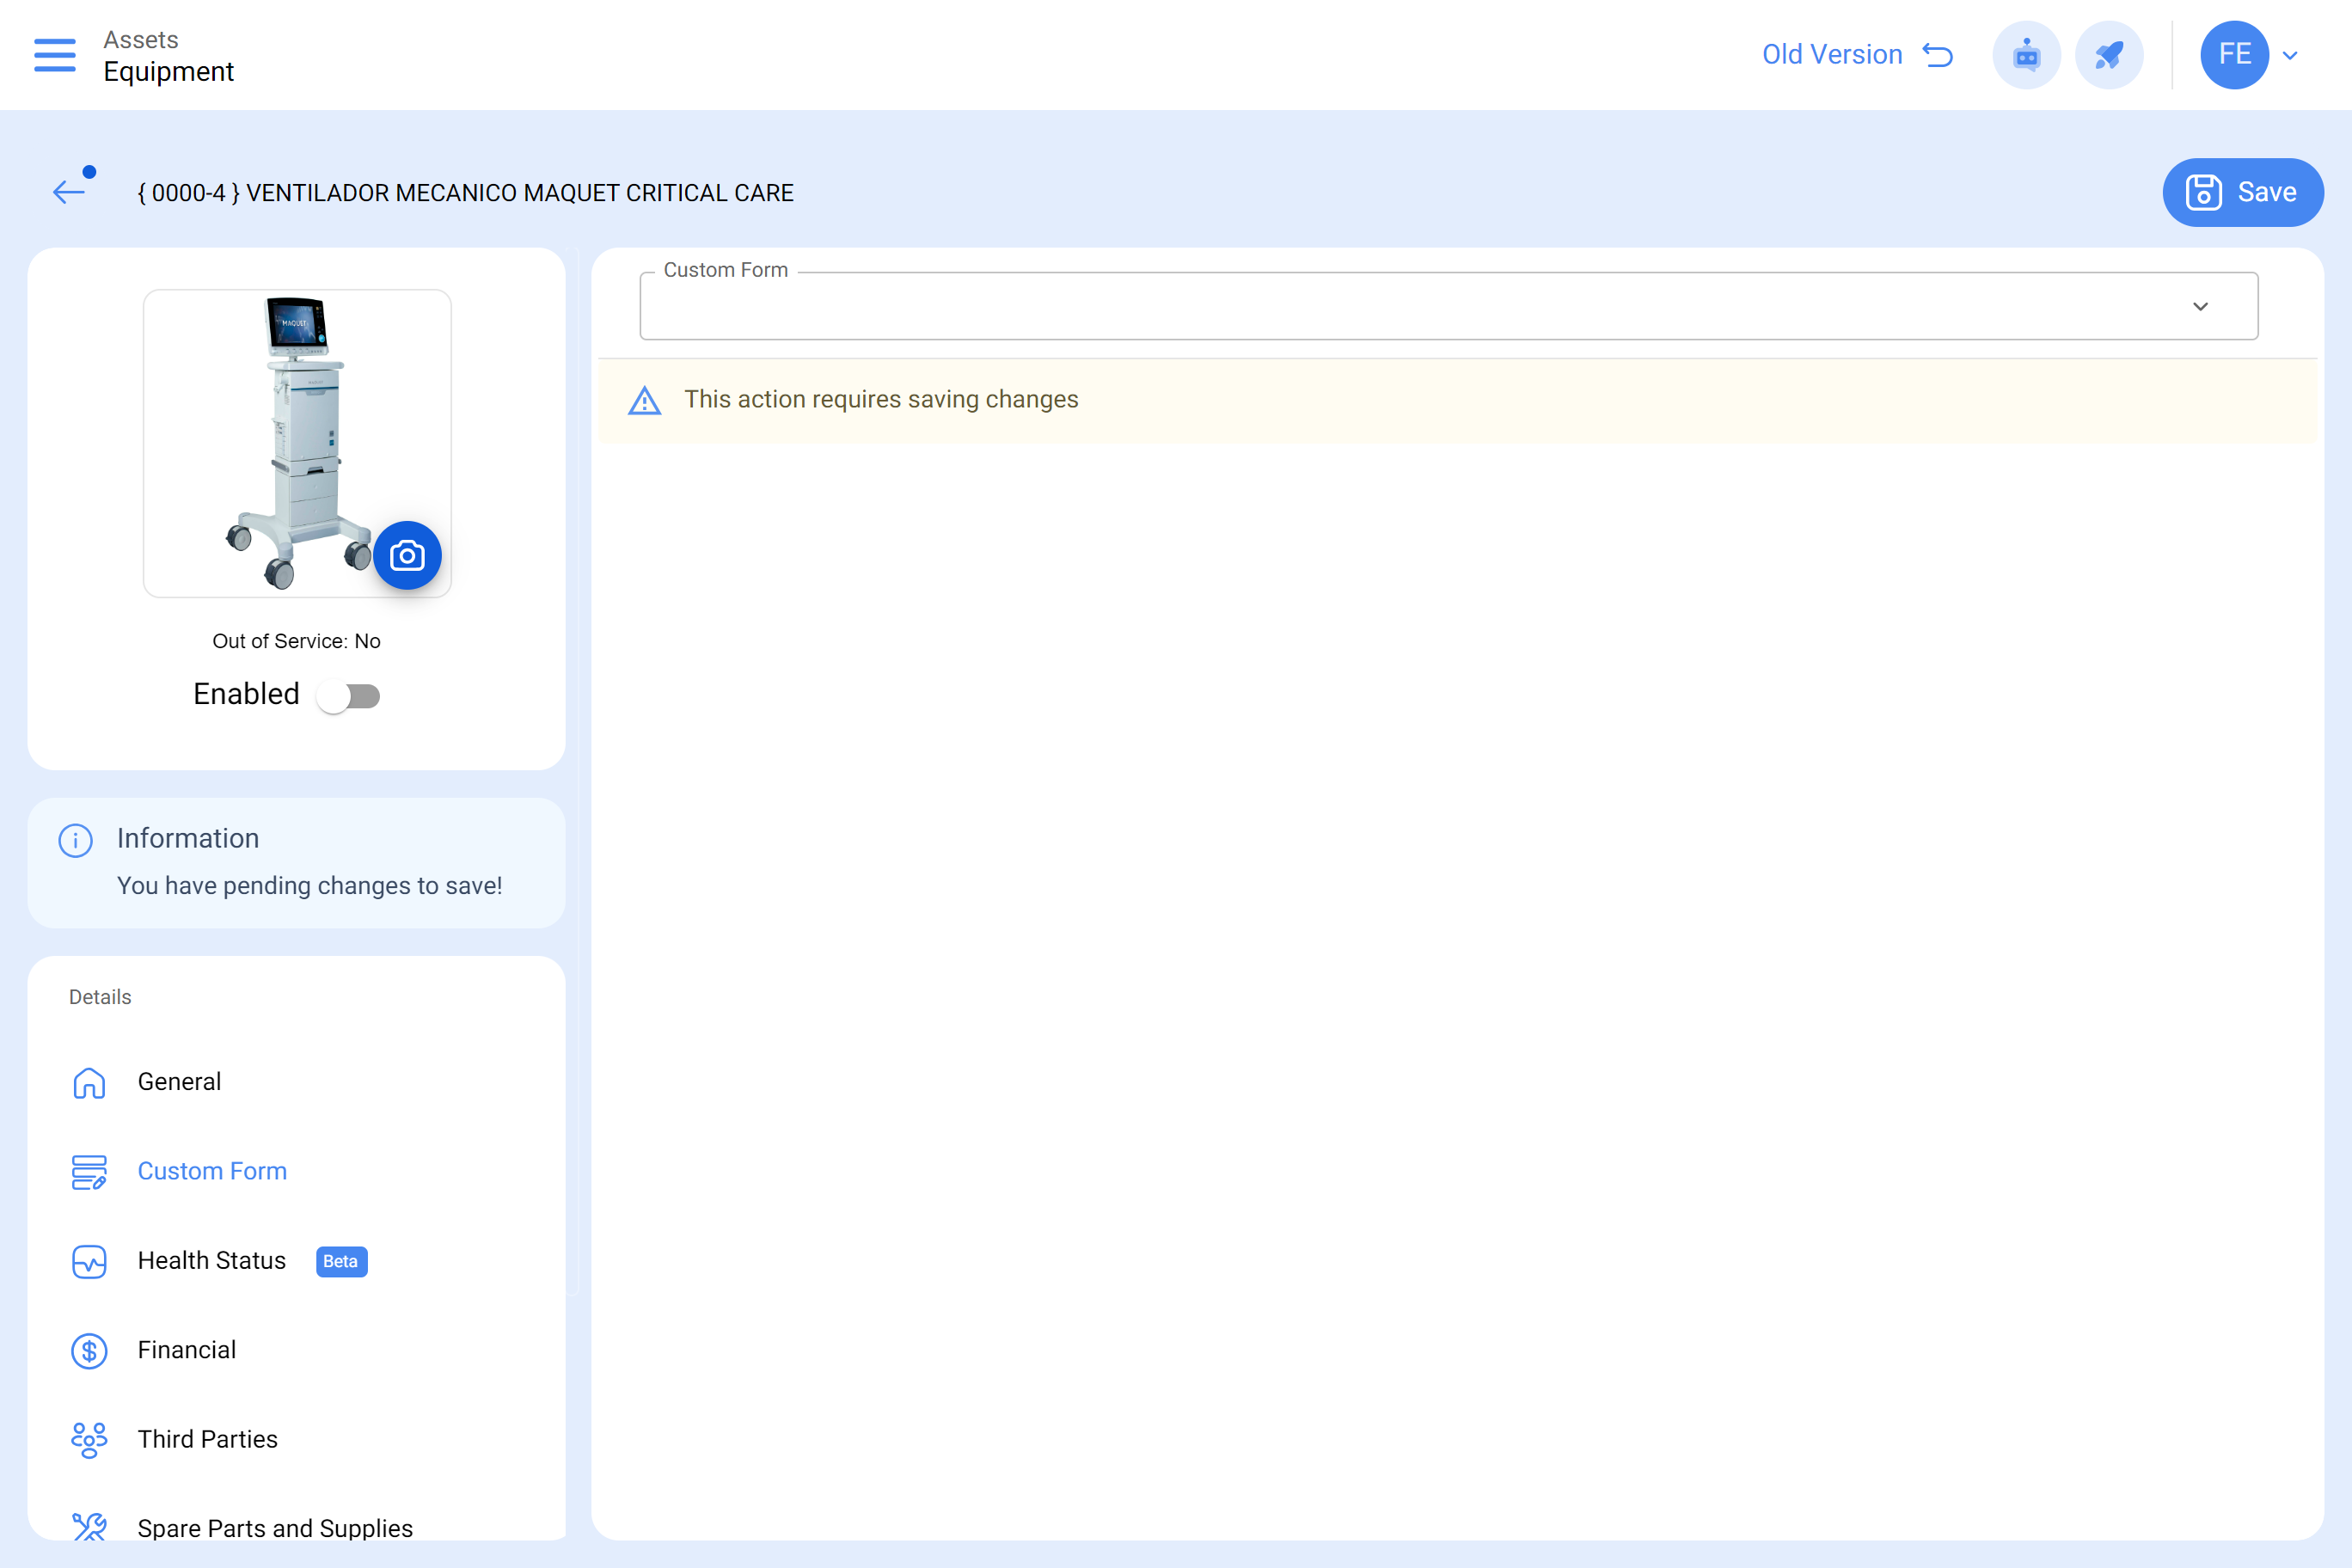
Task: Click the Spare Parts tools icon
Action: [x=89, y=1526]
